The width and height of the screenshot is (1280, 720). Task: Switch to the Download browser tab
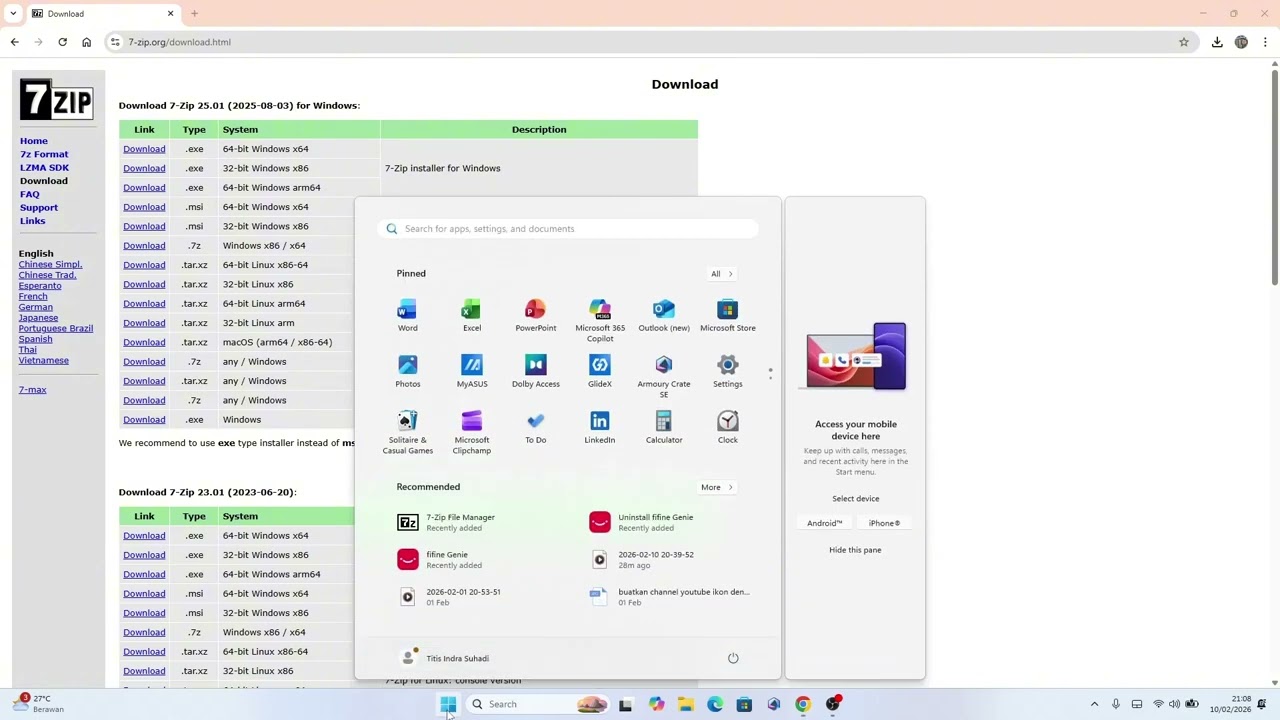100,14
